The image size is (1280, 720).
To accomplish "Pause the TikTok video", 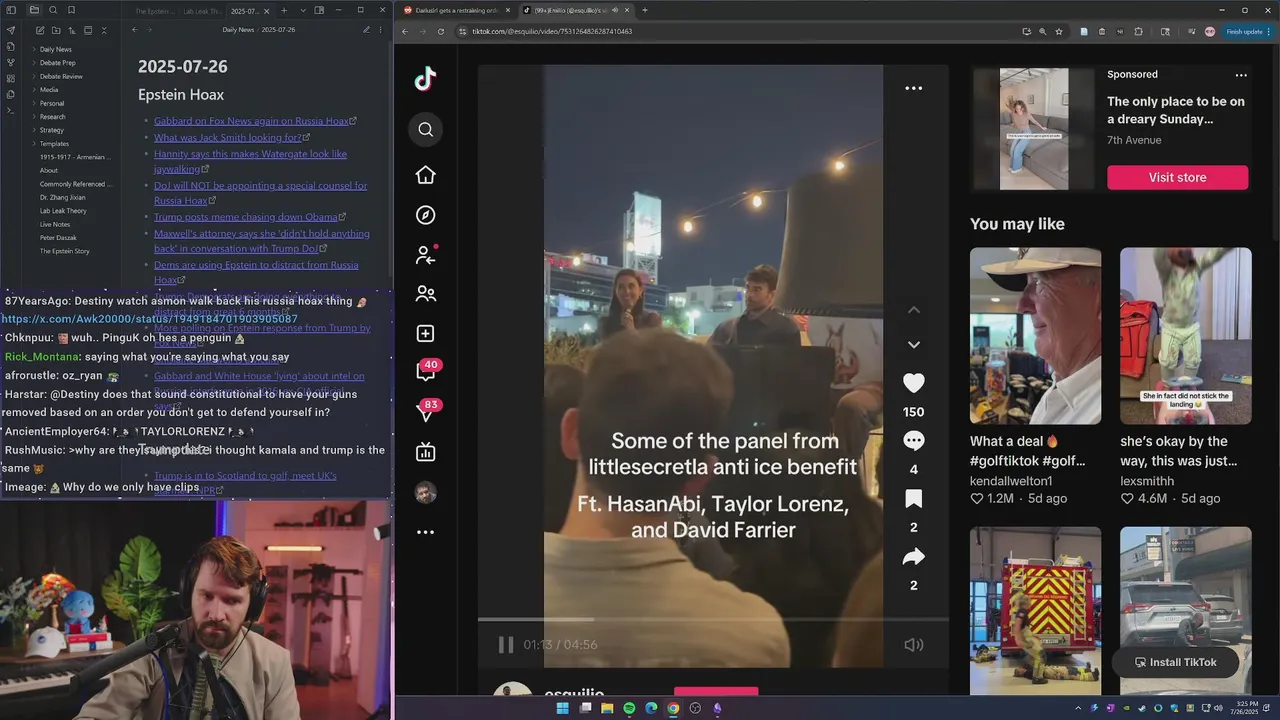I will coord(506,645).
